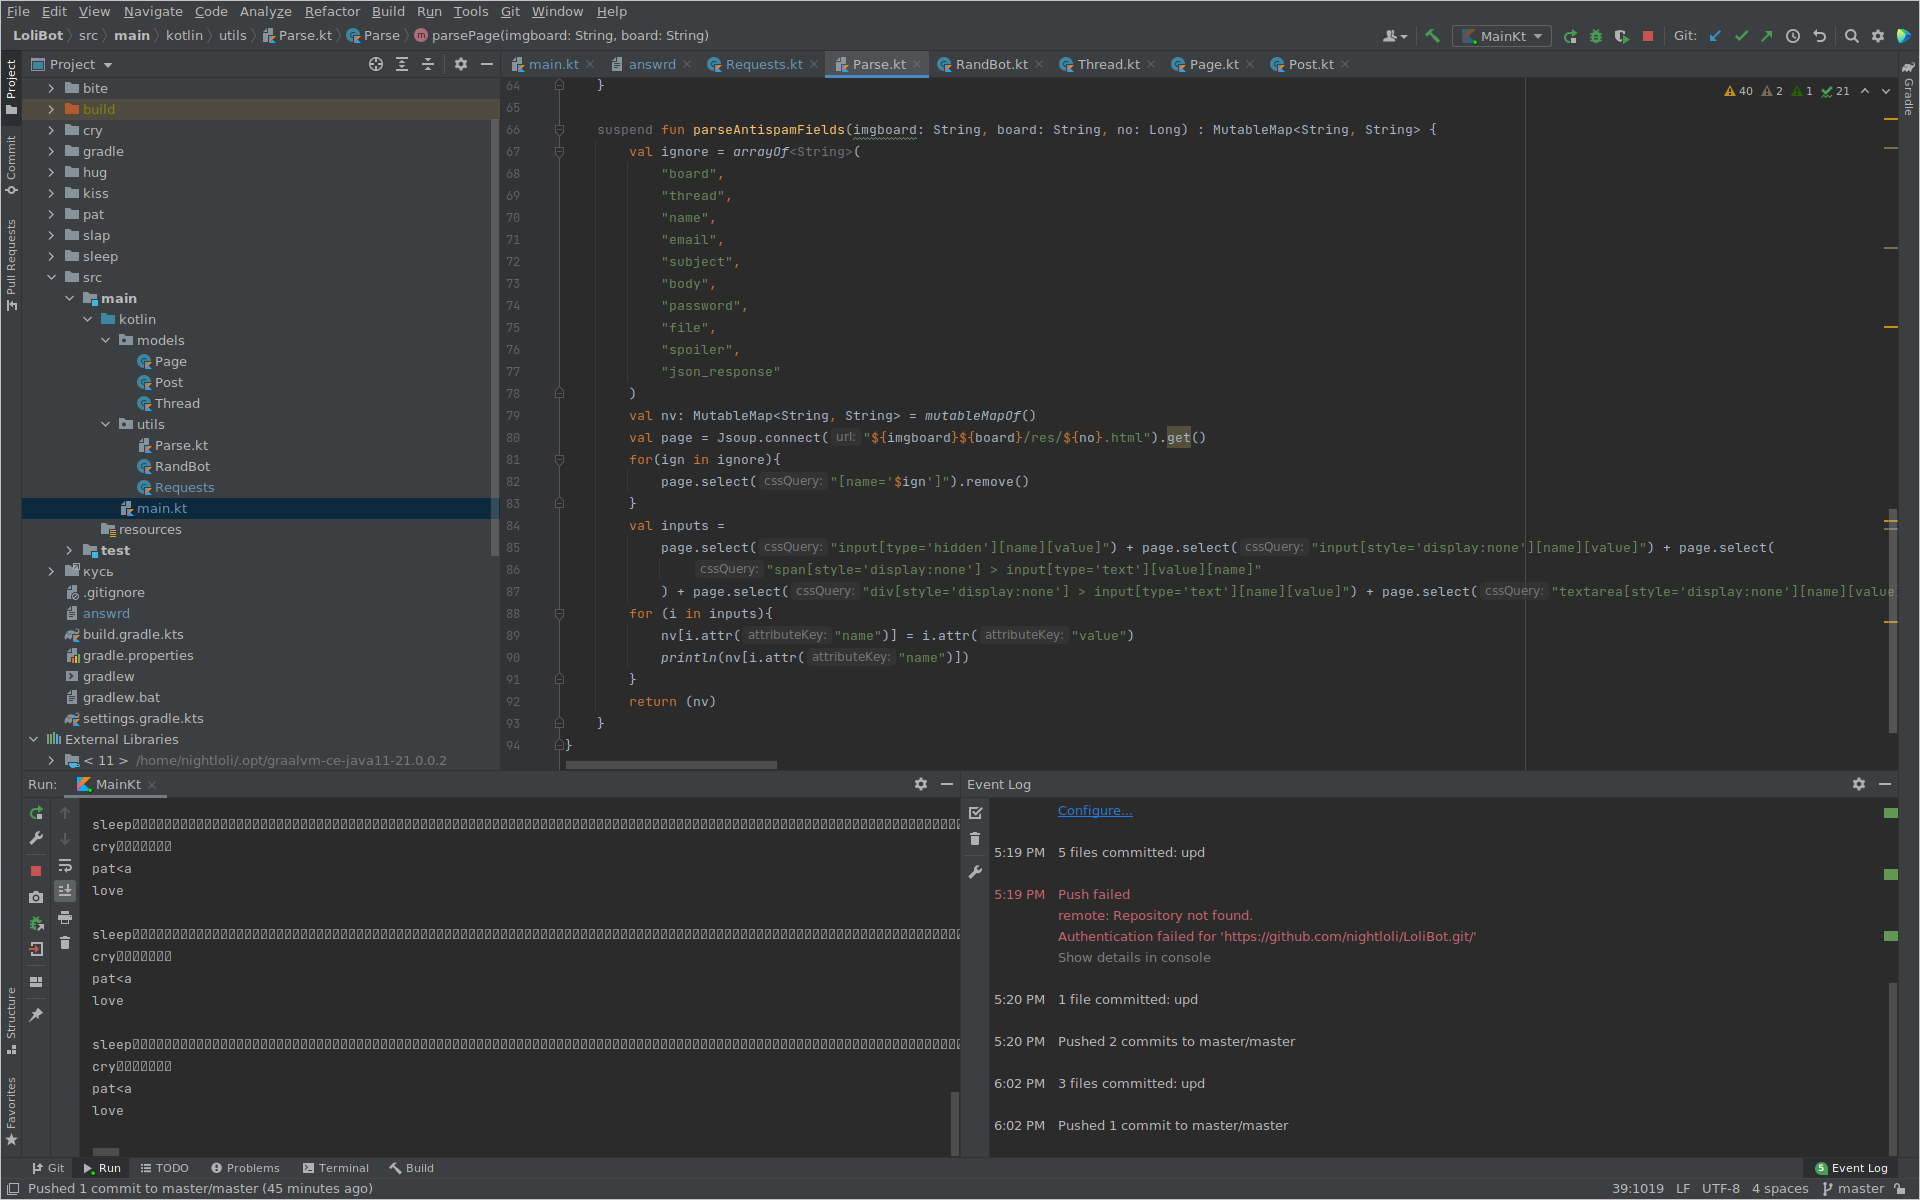This screenshot has width=1920, height=1200.
Task: Collapse the models folder in project tree
Action: click(106, 340)
